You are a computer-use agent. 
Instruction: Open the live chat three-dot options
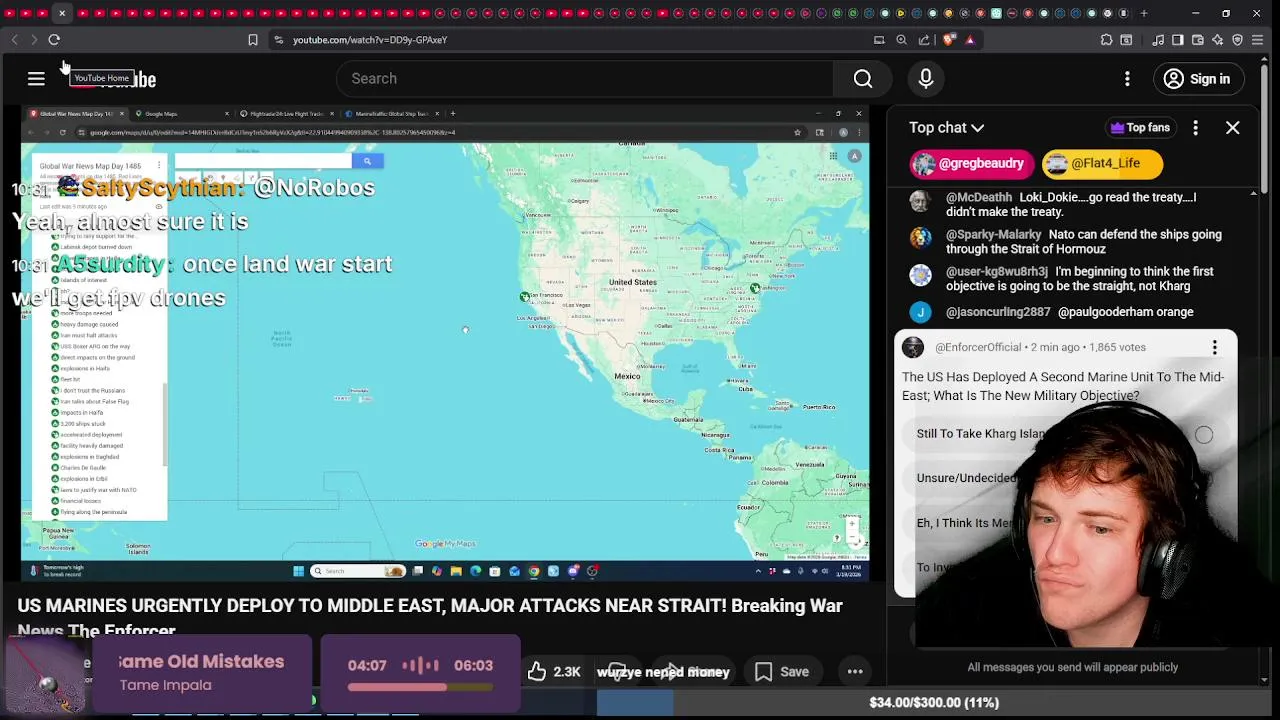coord(1195,128)
